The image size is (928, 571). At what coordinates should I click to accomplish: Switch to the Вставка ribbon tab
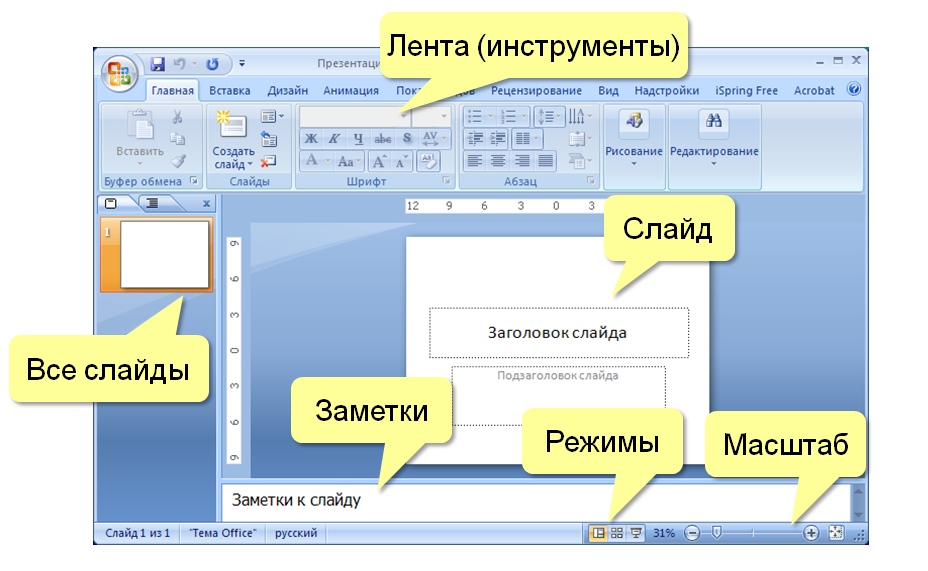tap(230, 91)
